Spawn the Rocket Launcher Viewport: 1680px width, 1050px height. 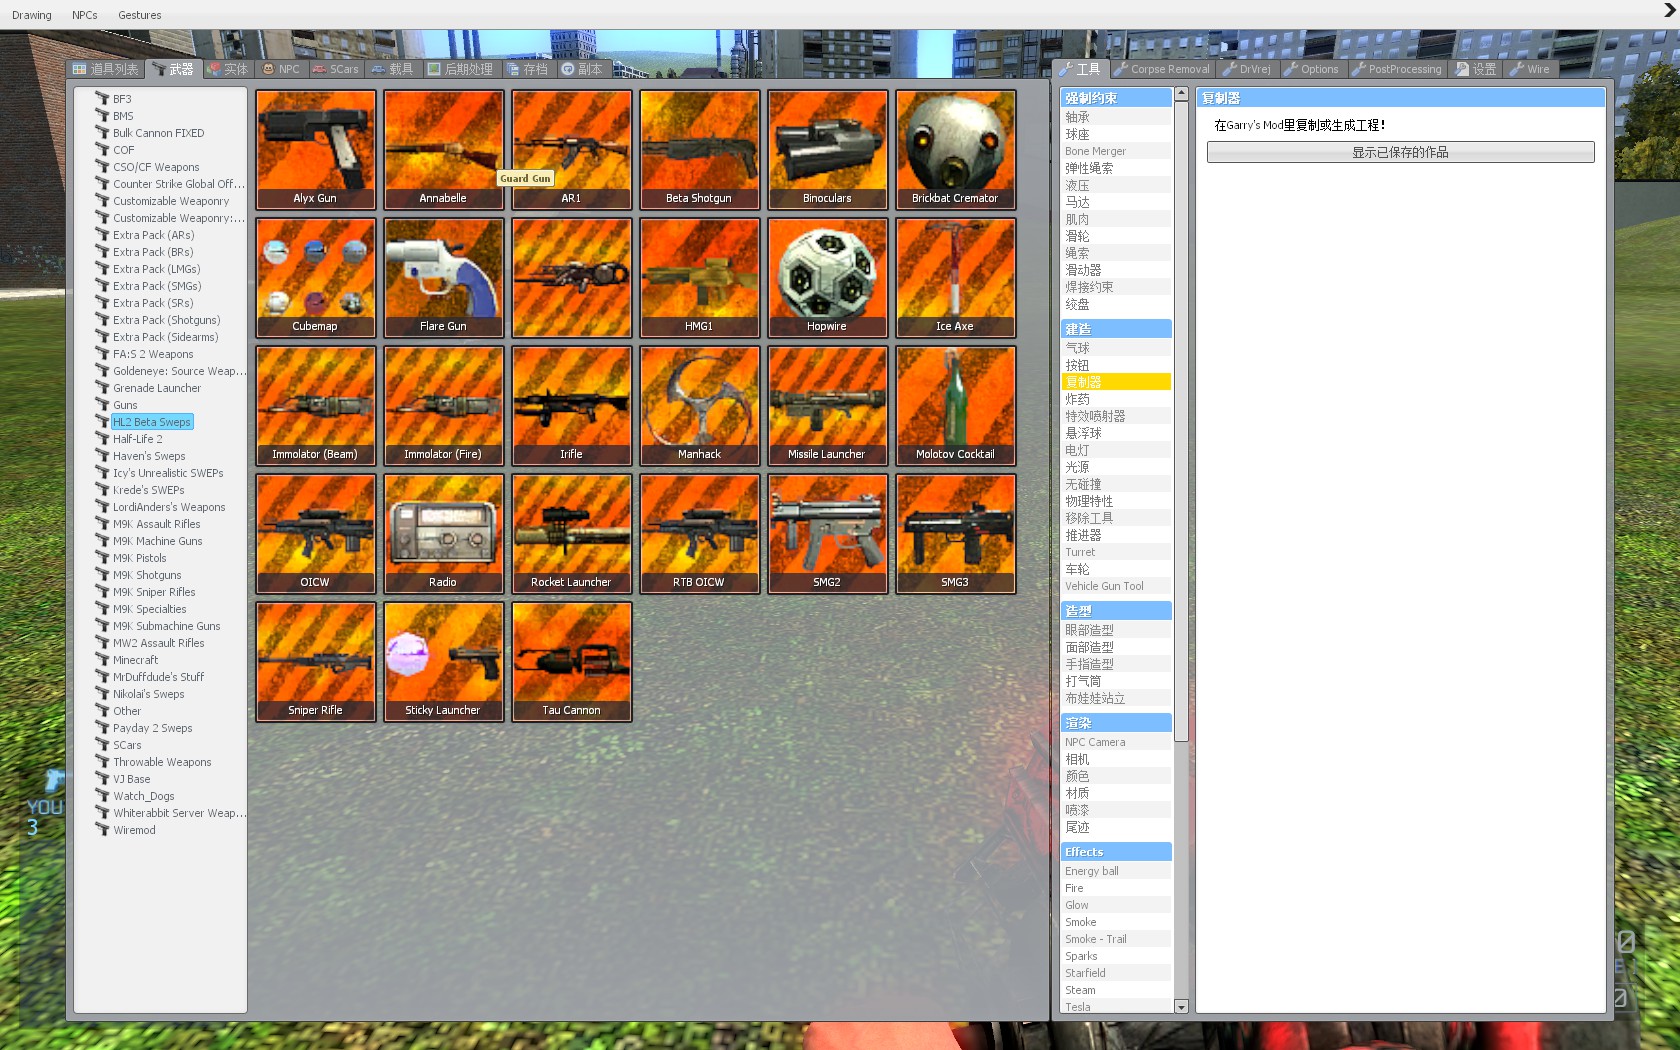571,534
